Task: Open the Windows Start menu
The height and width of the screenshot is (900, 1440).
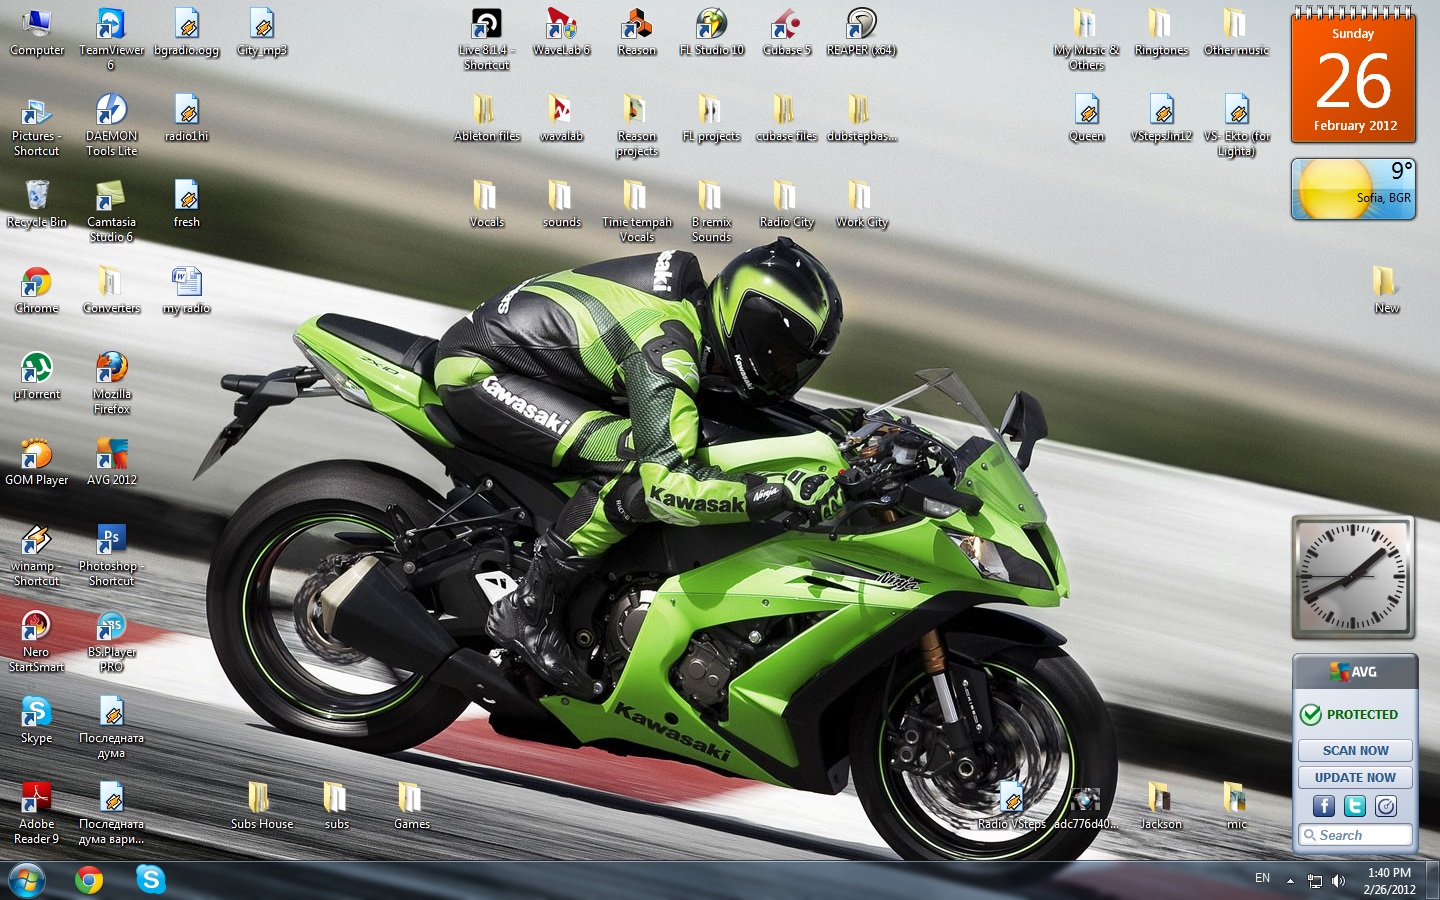Action: point(27,880)
